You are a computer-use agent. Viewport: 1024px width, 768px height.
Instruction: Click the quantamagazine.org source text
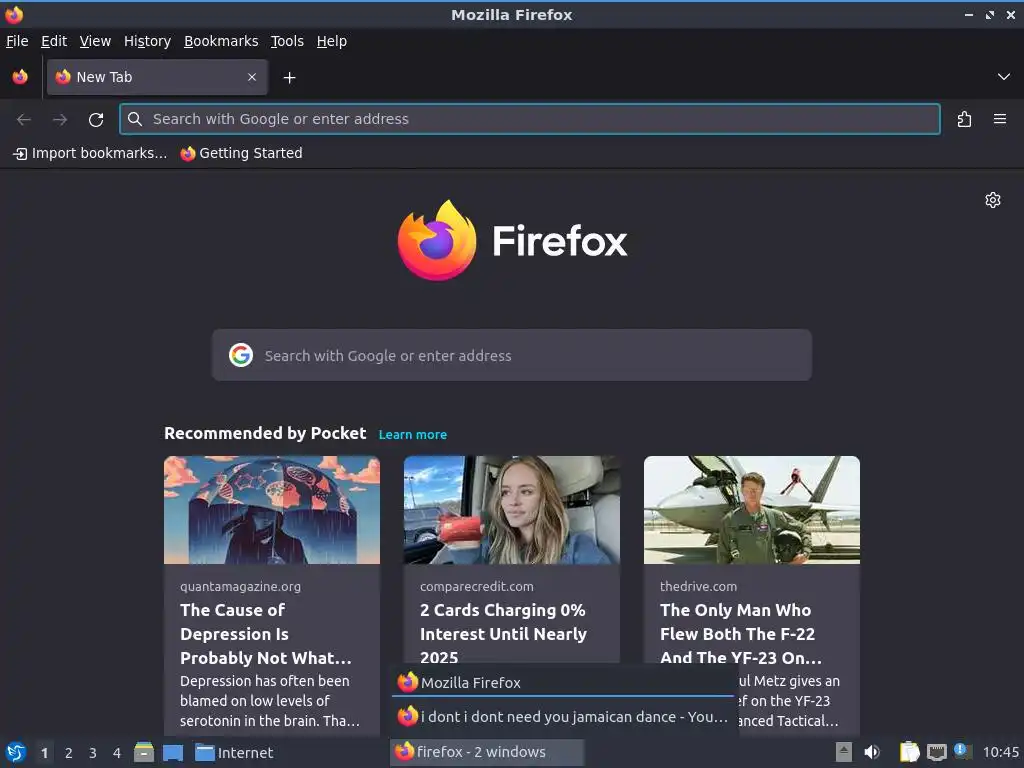pos(240,586)
